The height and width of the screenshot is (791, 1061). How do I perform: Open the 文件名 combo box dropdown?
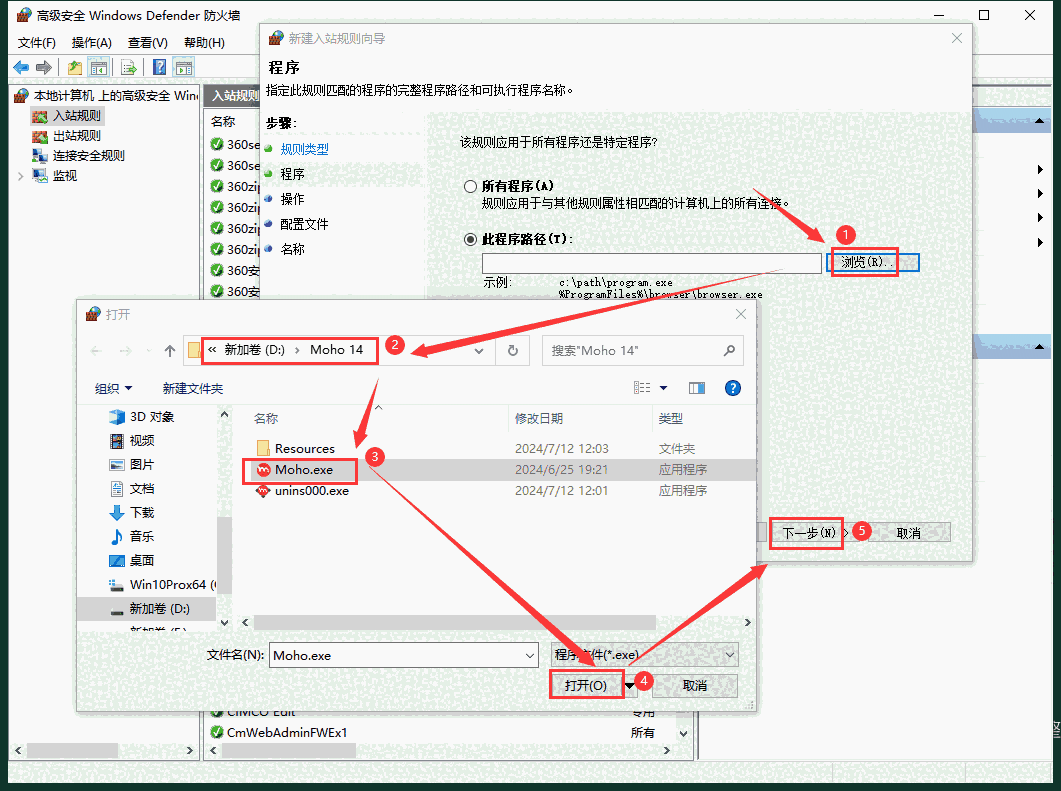529,656
